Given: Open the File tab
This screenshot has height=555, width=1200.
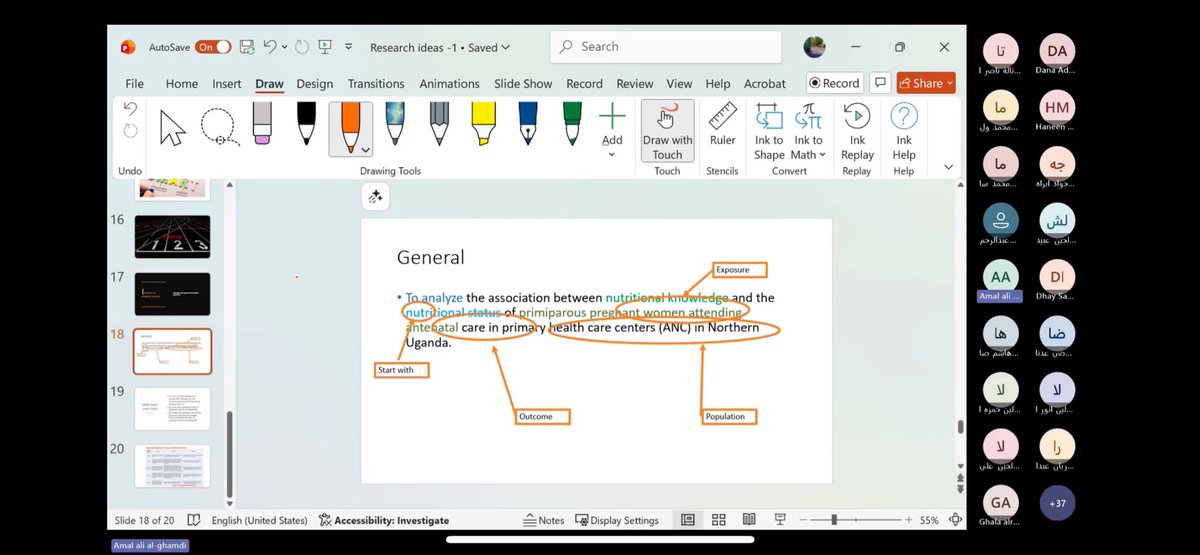Looking at the screenshot, I should click(x=134, y=84).
